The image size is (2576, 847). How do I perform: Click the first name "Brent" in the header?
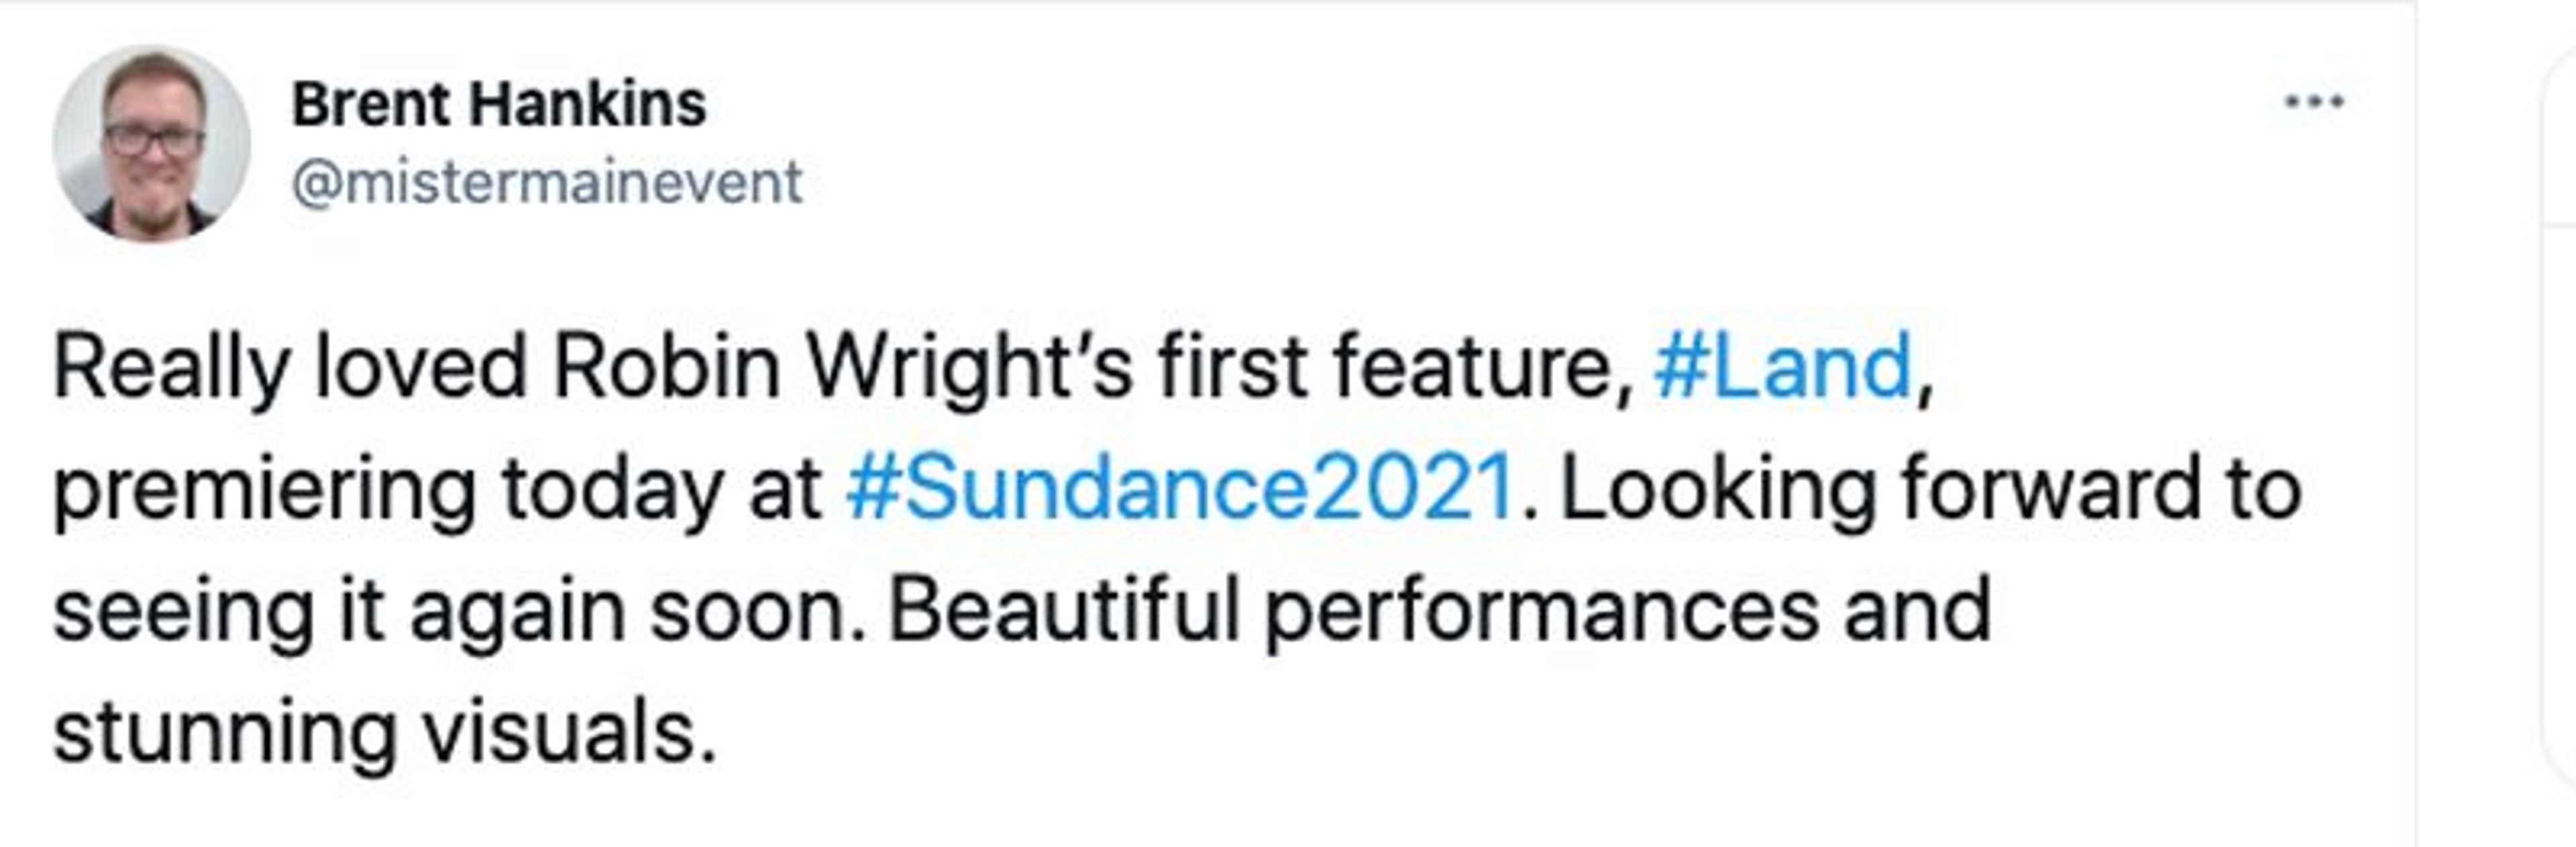369,104
